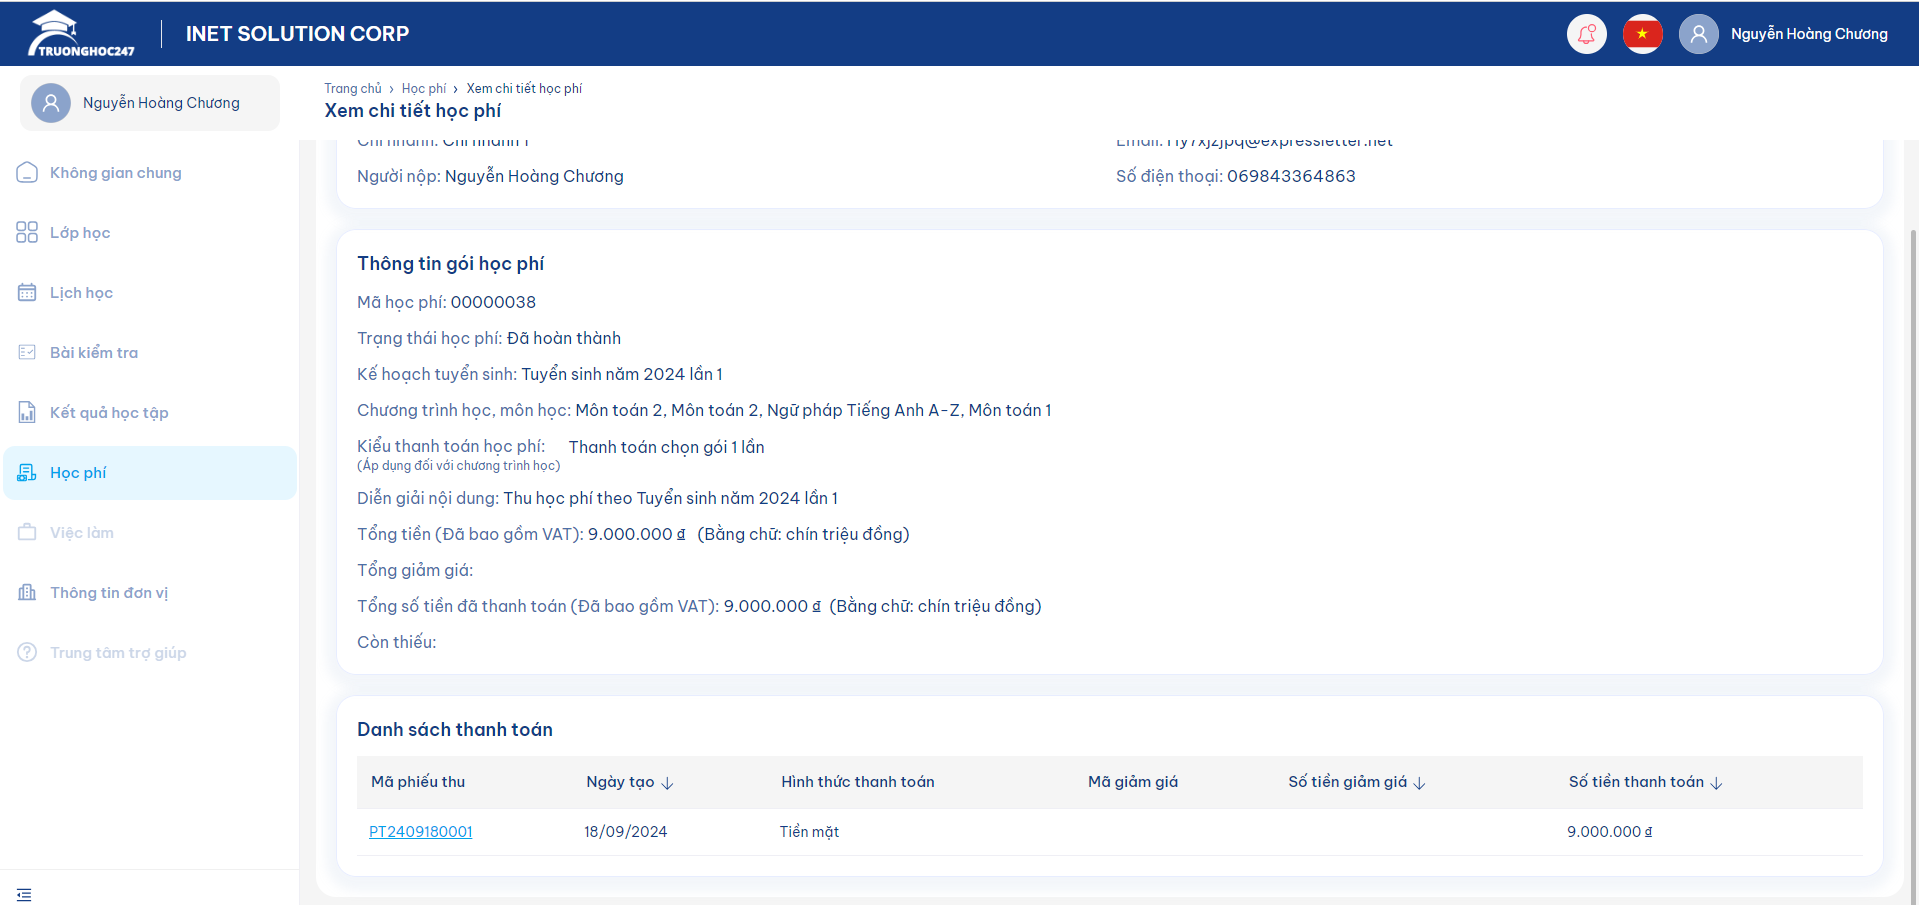Collapse the sidebar using bottom menu icon
The width and height of the screenshot is (1919, 905).
[x=24, y=894]
